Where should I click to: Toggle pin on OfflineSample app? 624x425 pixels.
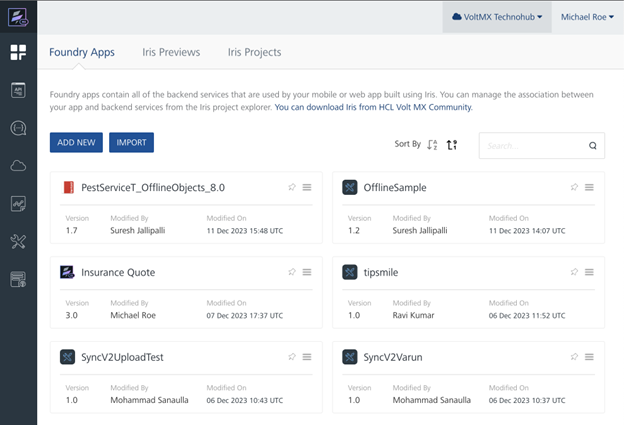pyautogui.click(x=574, y=187)
